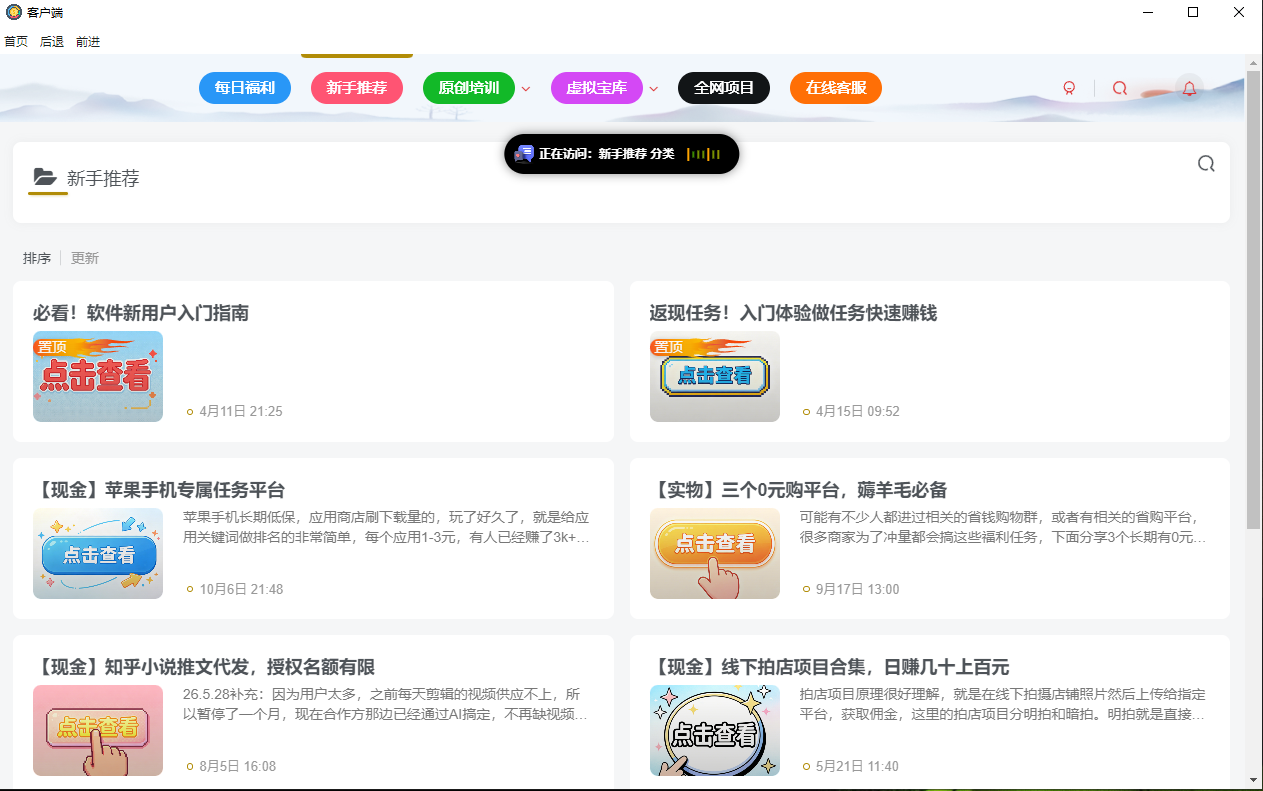Click description text of 苹果手机专属任务平台
This screenshot has height=791, width=1263.
point(386,527)
